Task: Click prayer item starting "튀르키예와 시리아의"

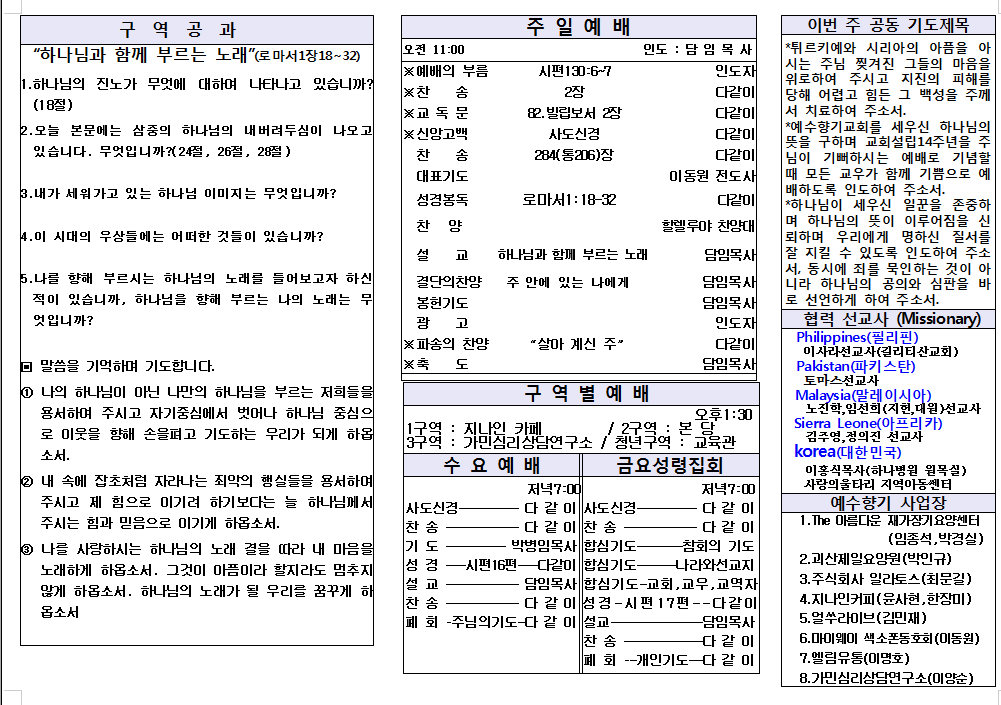Action: click(x=888, y=79)
